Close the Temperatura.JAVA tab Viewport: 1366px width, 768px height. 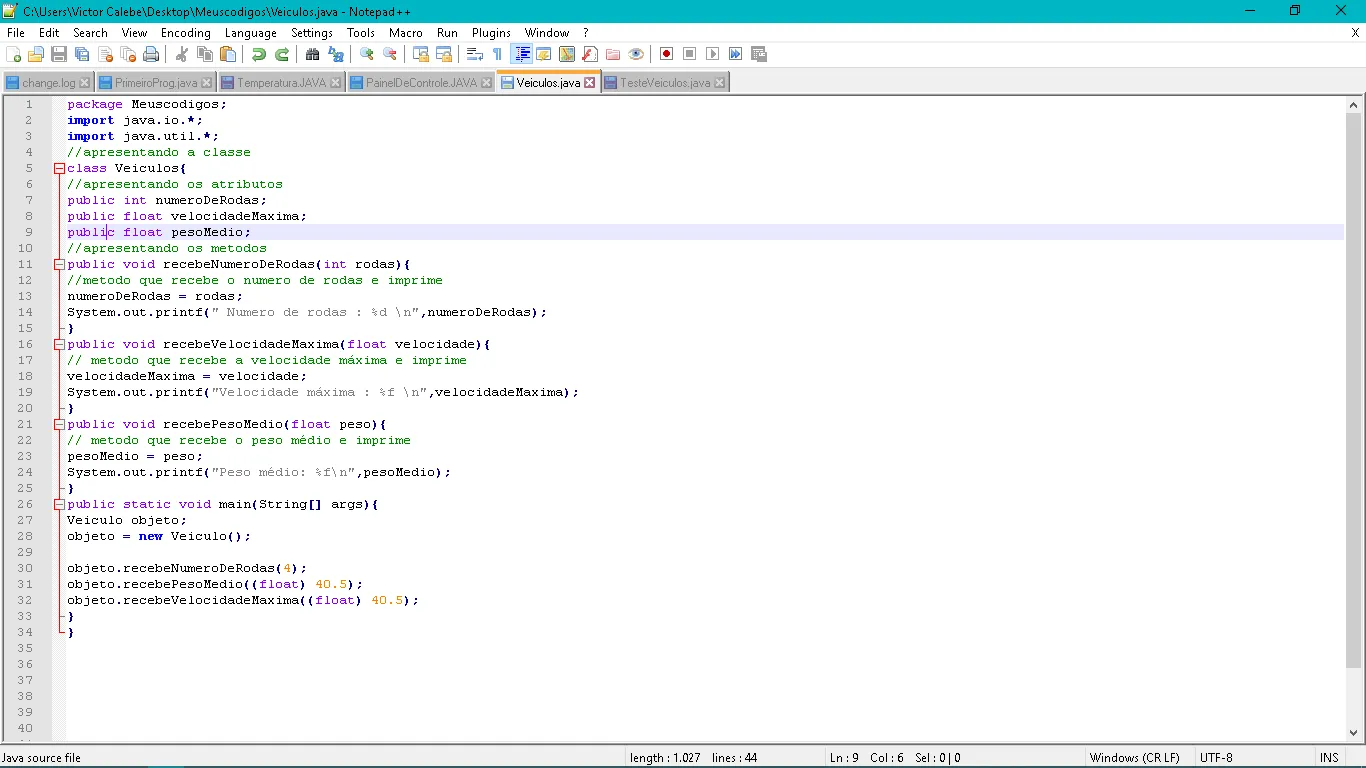335,83
